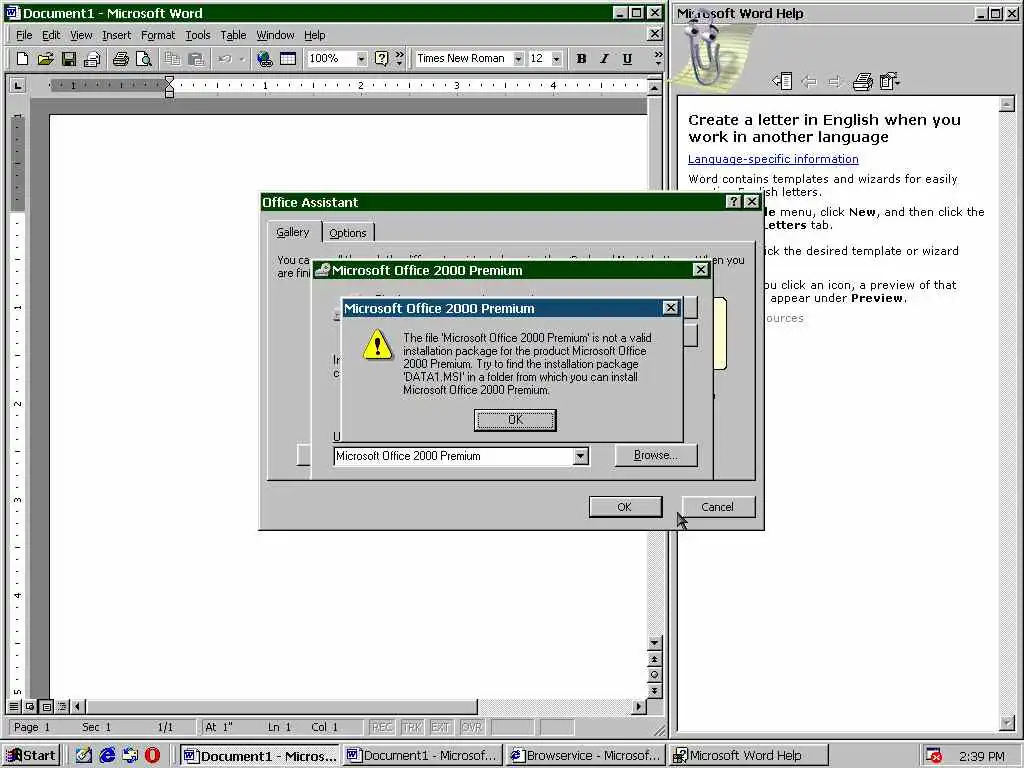Print using the printer icon in Word toolbar
1024x768 pixels.
[x=120, y=59]
